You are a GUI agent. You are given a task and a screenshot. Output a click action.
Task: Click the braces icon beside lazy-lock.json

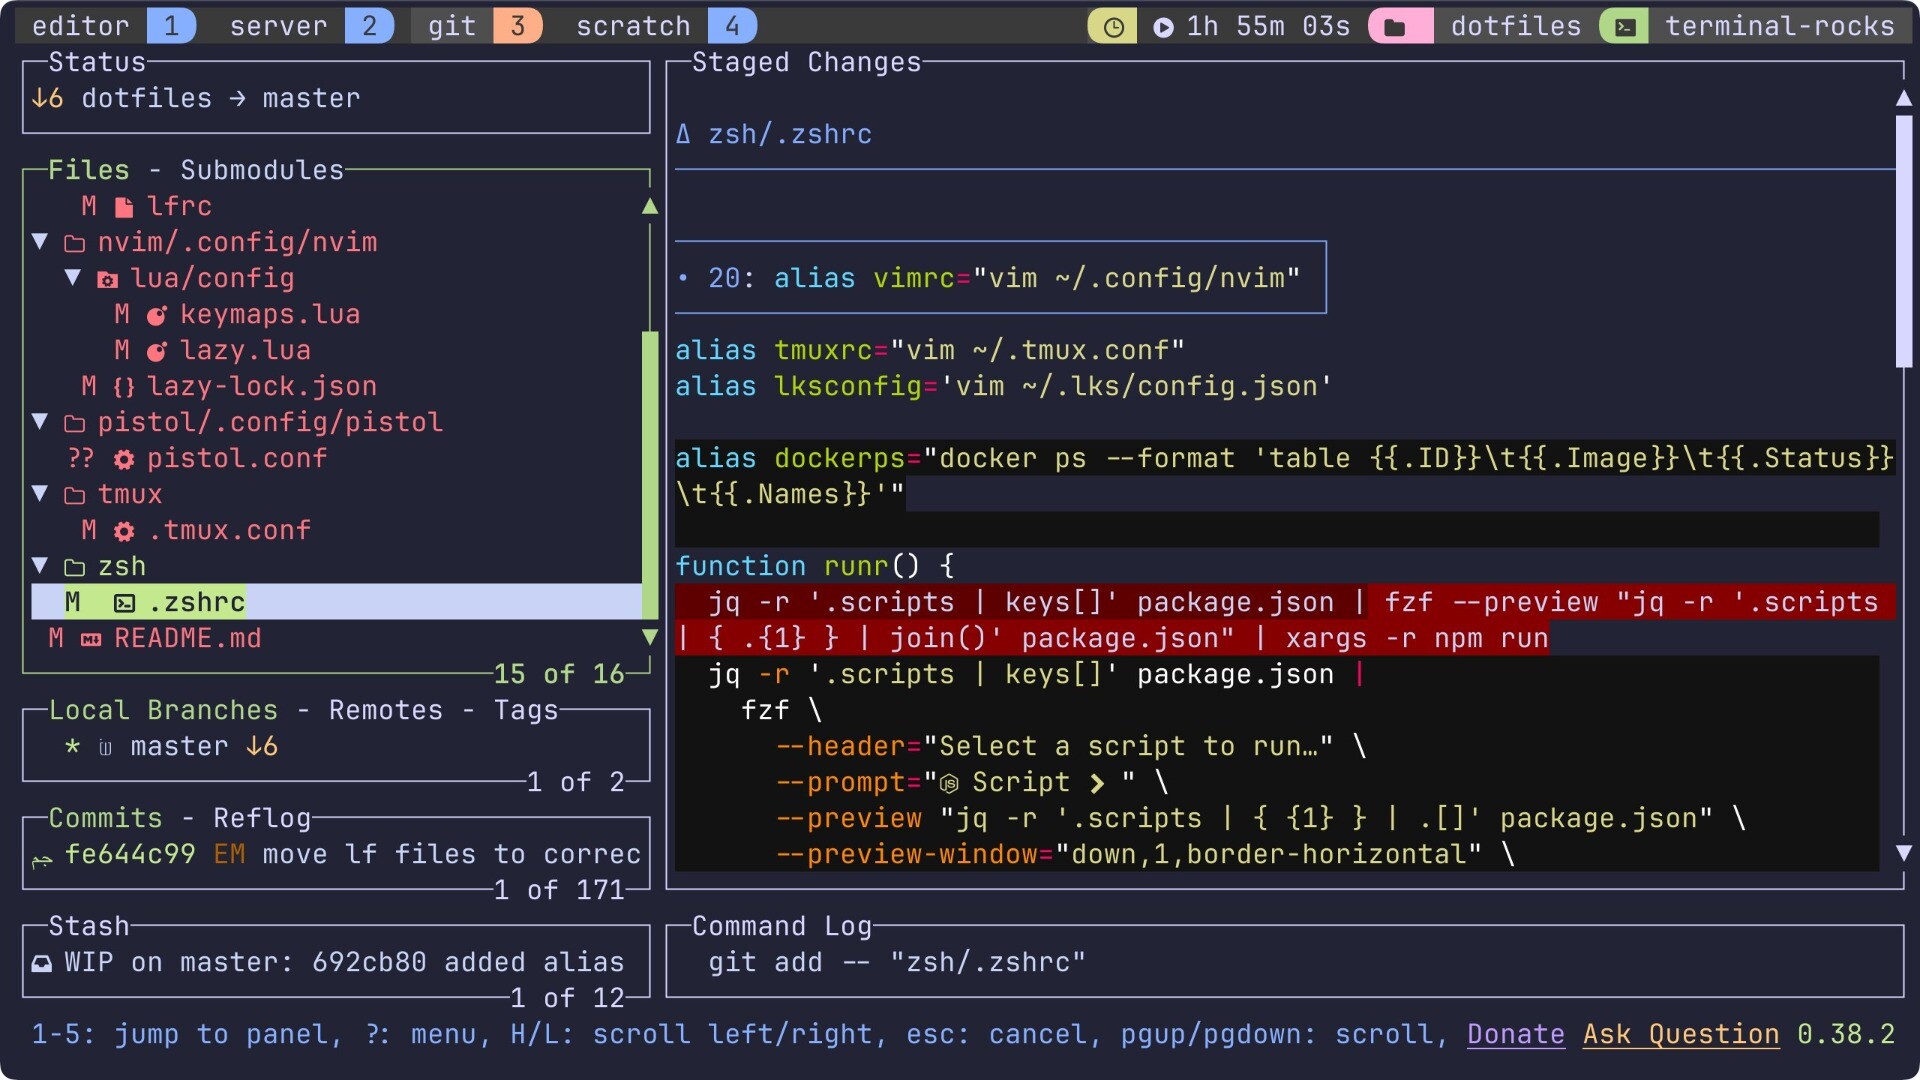click(x=124, y=387)
